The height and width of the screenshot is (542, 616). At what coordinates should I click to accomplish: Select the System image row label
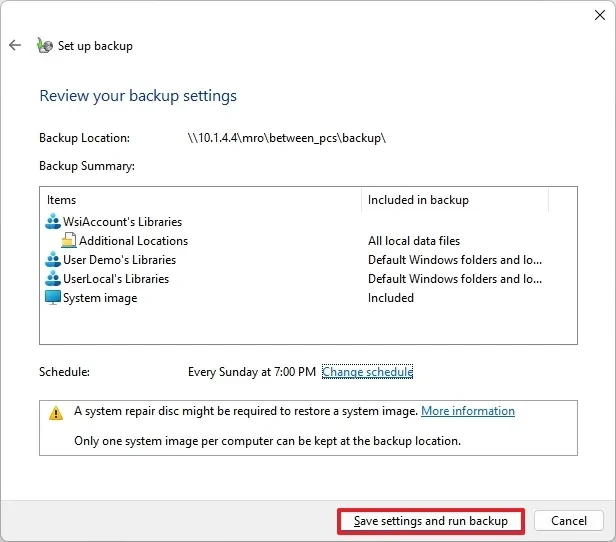pyautogui.click(x=100, y=298)
